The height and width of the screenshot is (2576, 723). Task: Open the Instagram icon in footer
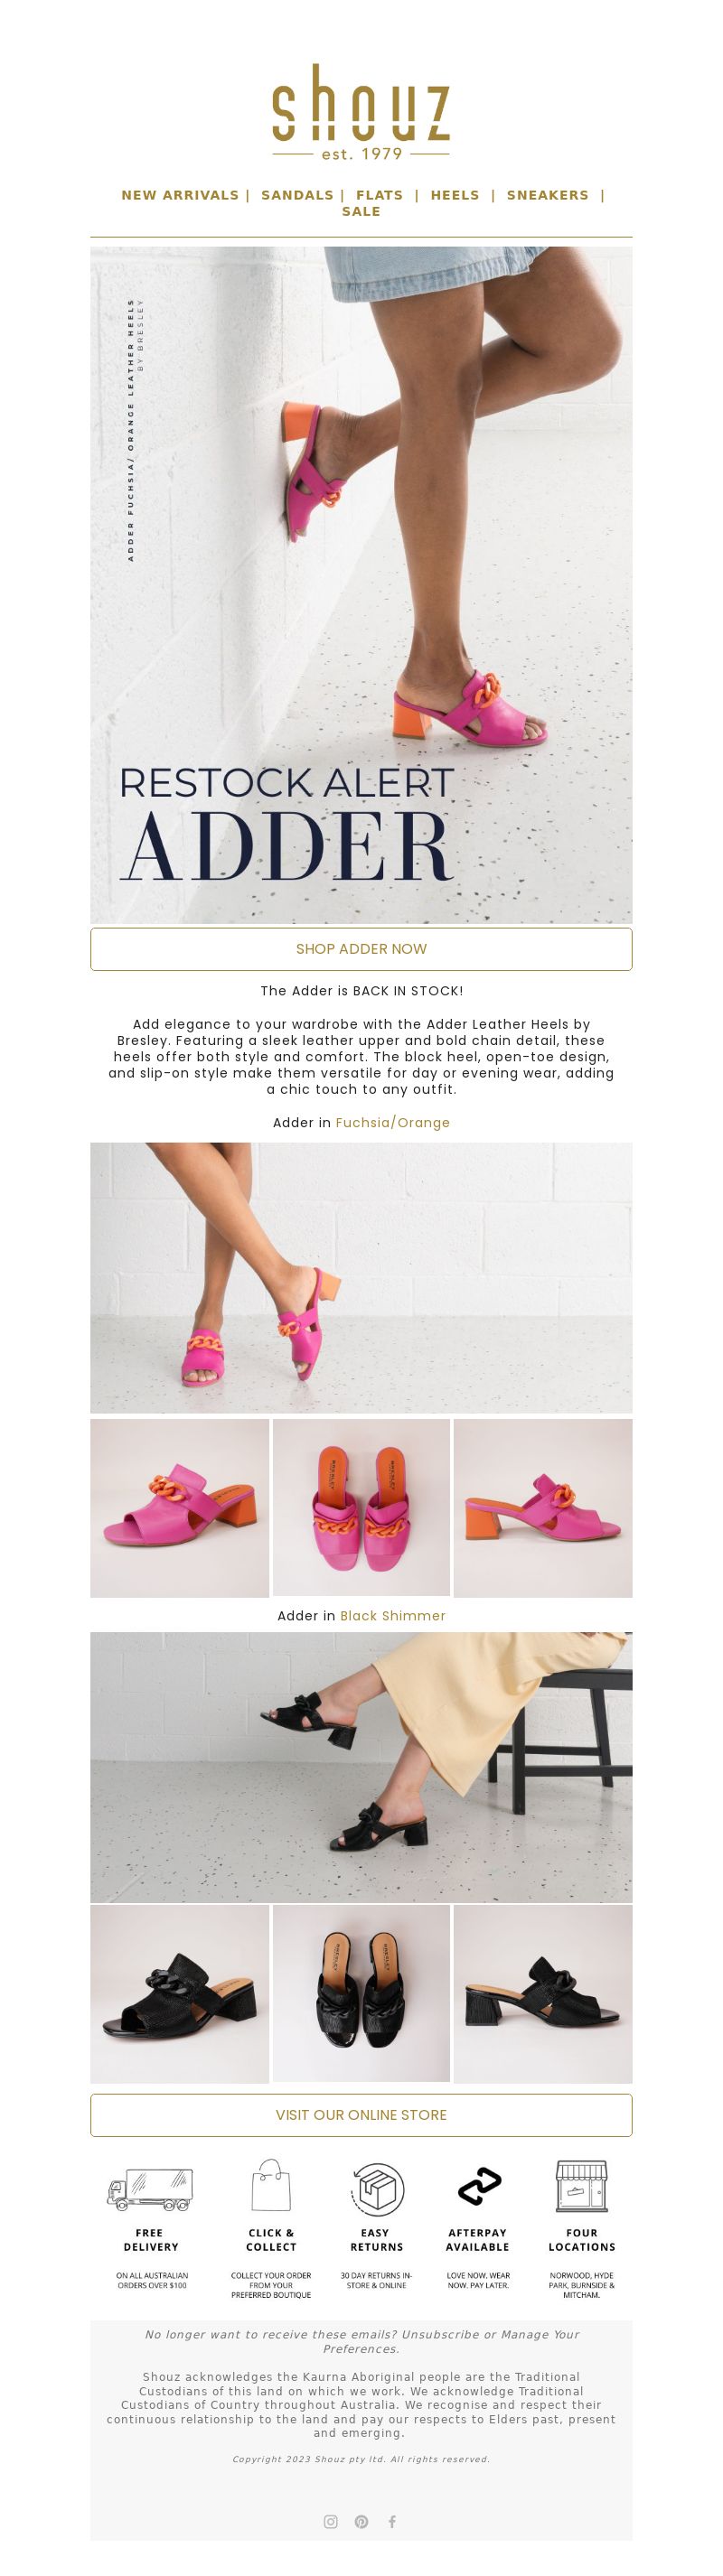331,2521
